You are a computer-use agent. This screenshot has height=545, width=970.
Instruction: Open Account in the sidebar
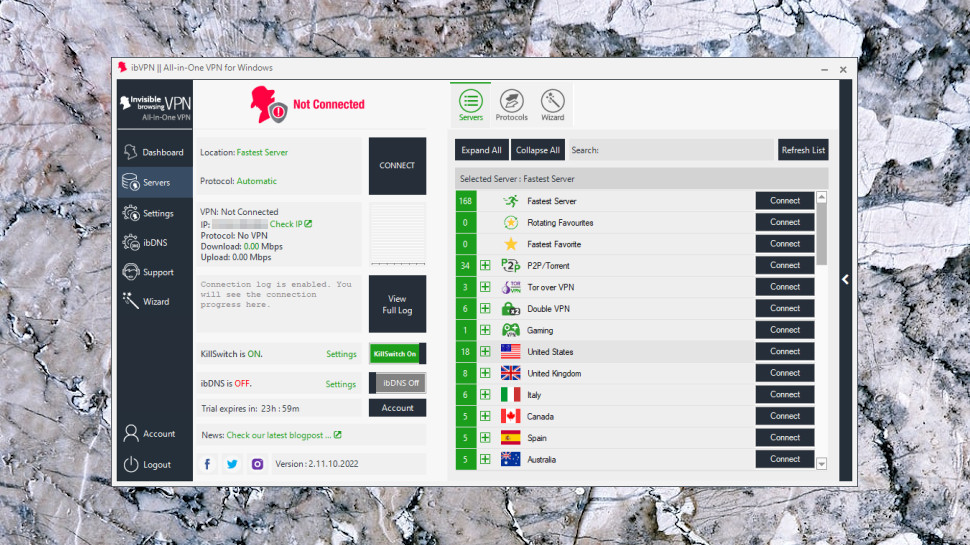coord(155,434)
